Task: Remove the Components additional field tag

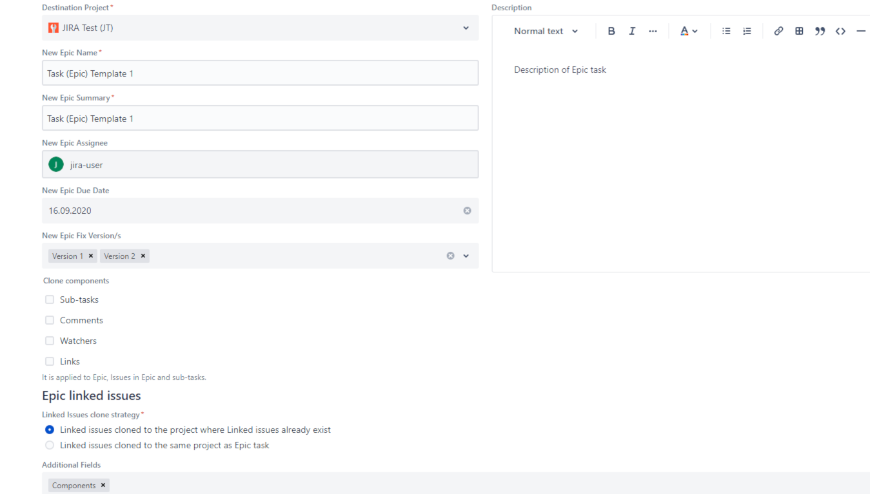Action: point(103,485)
